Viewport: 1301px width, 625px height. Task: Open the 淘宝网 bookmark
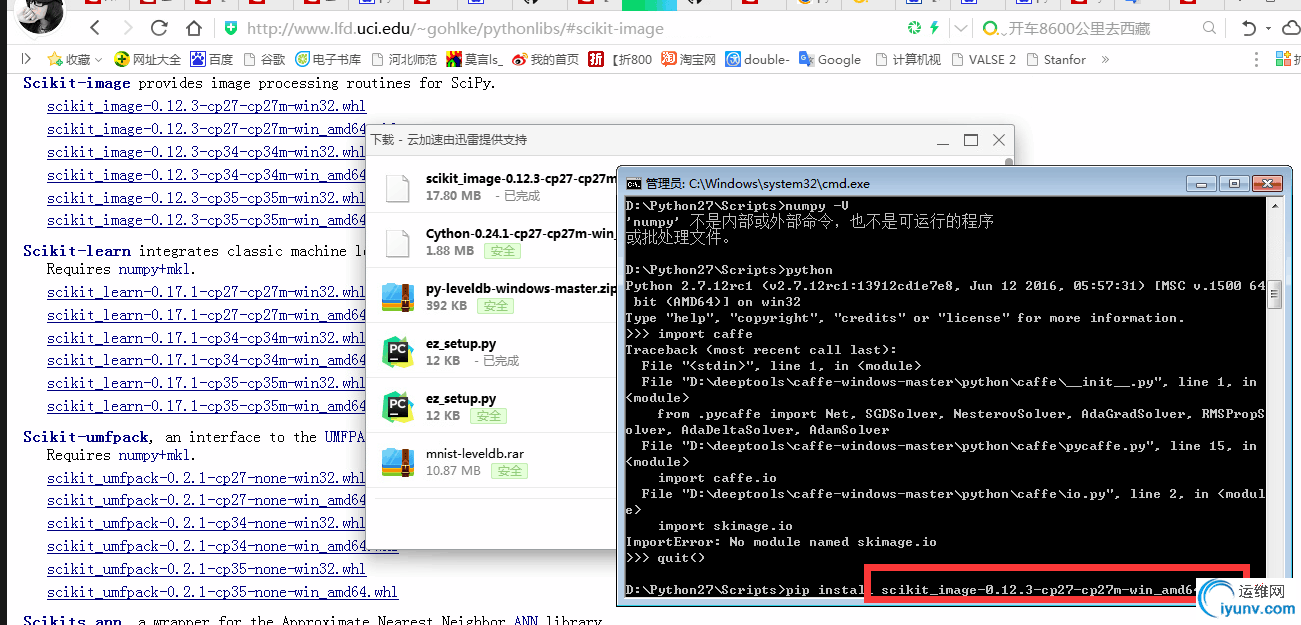click(689, 59)
